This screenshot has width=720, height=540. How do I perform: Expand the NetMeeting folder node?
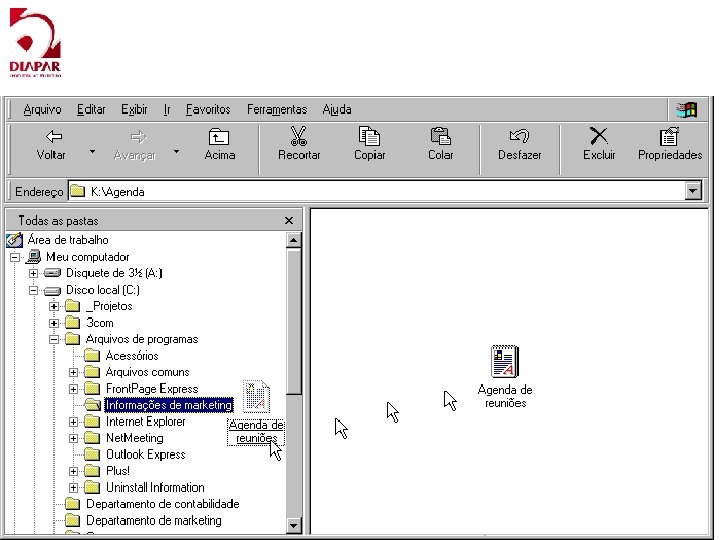point(73,439)
